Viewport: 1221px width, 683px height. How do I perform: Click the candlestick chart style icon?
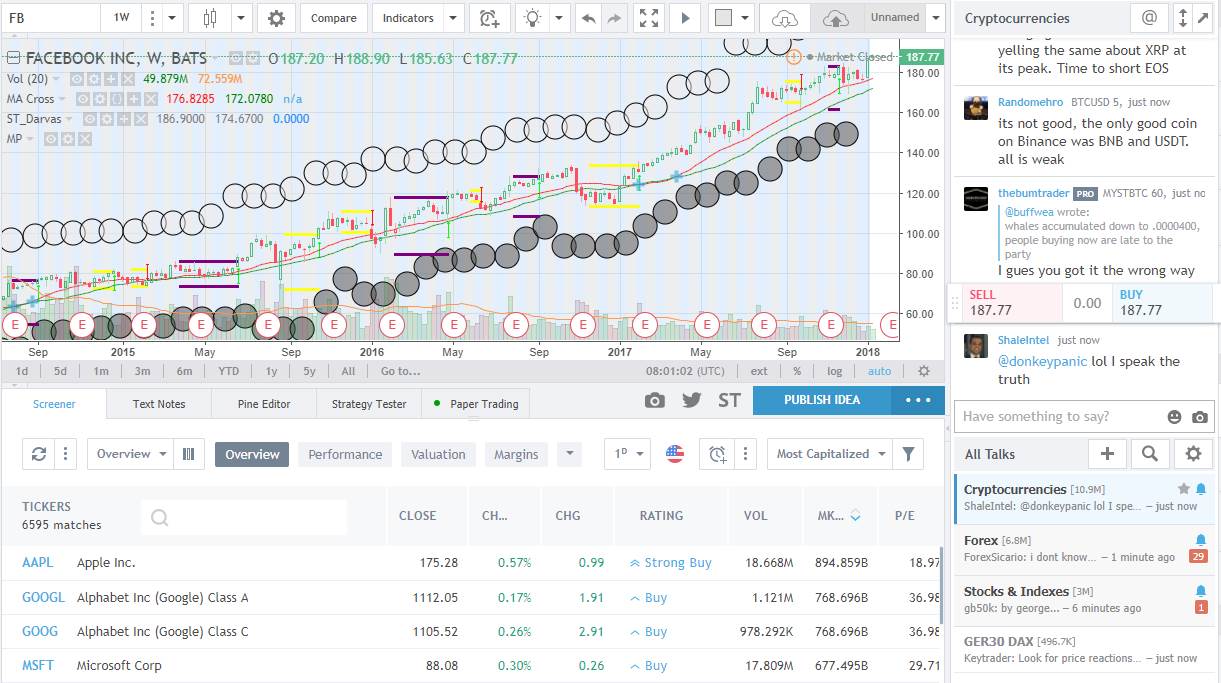(x=209, y=18)
